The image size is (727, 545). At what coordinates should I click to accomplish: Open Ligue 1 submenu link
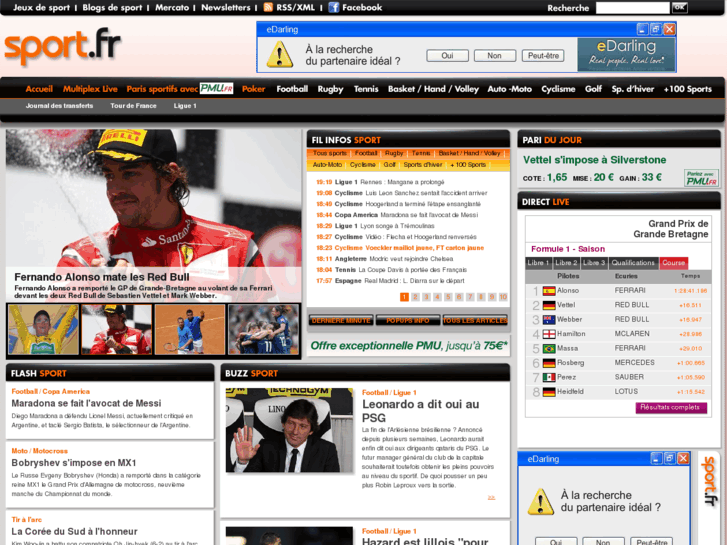point(185,106)
